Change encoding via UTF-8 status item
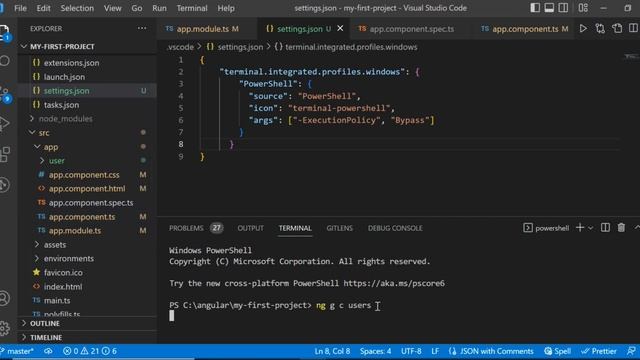This screenshot has width=640, height=360. click(411, 351)
